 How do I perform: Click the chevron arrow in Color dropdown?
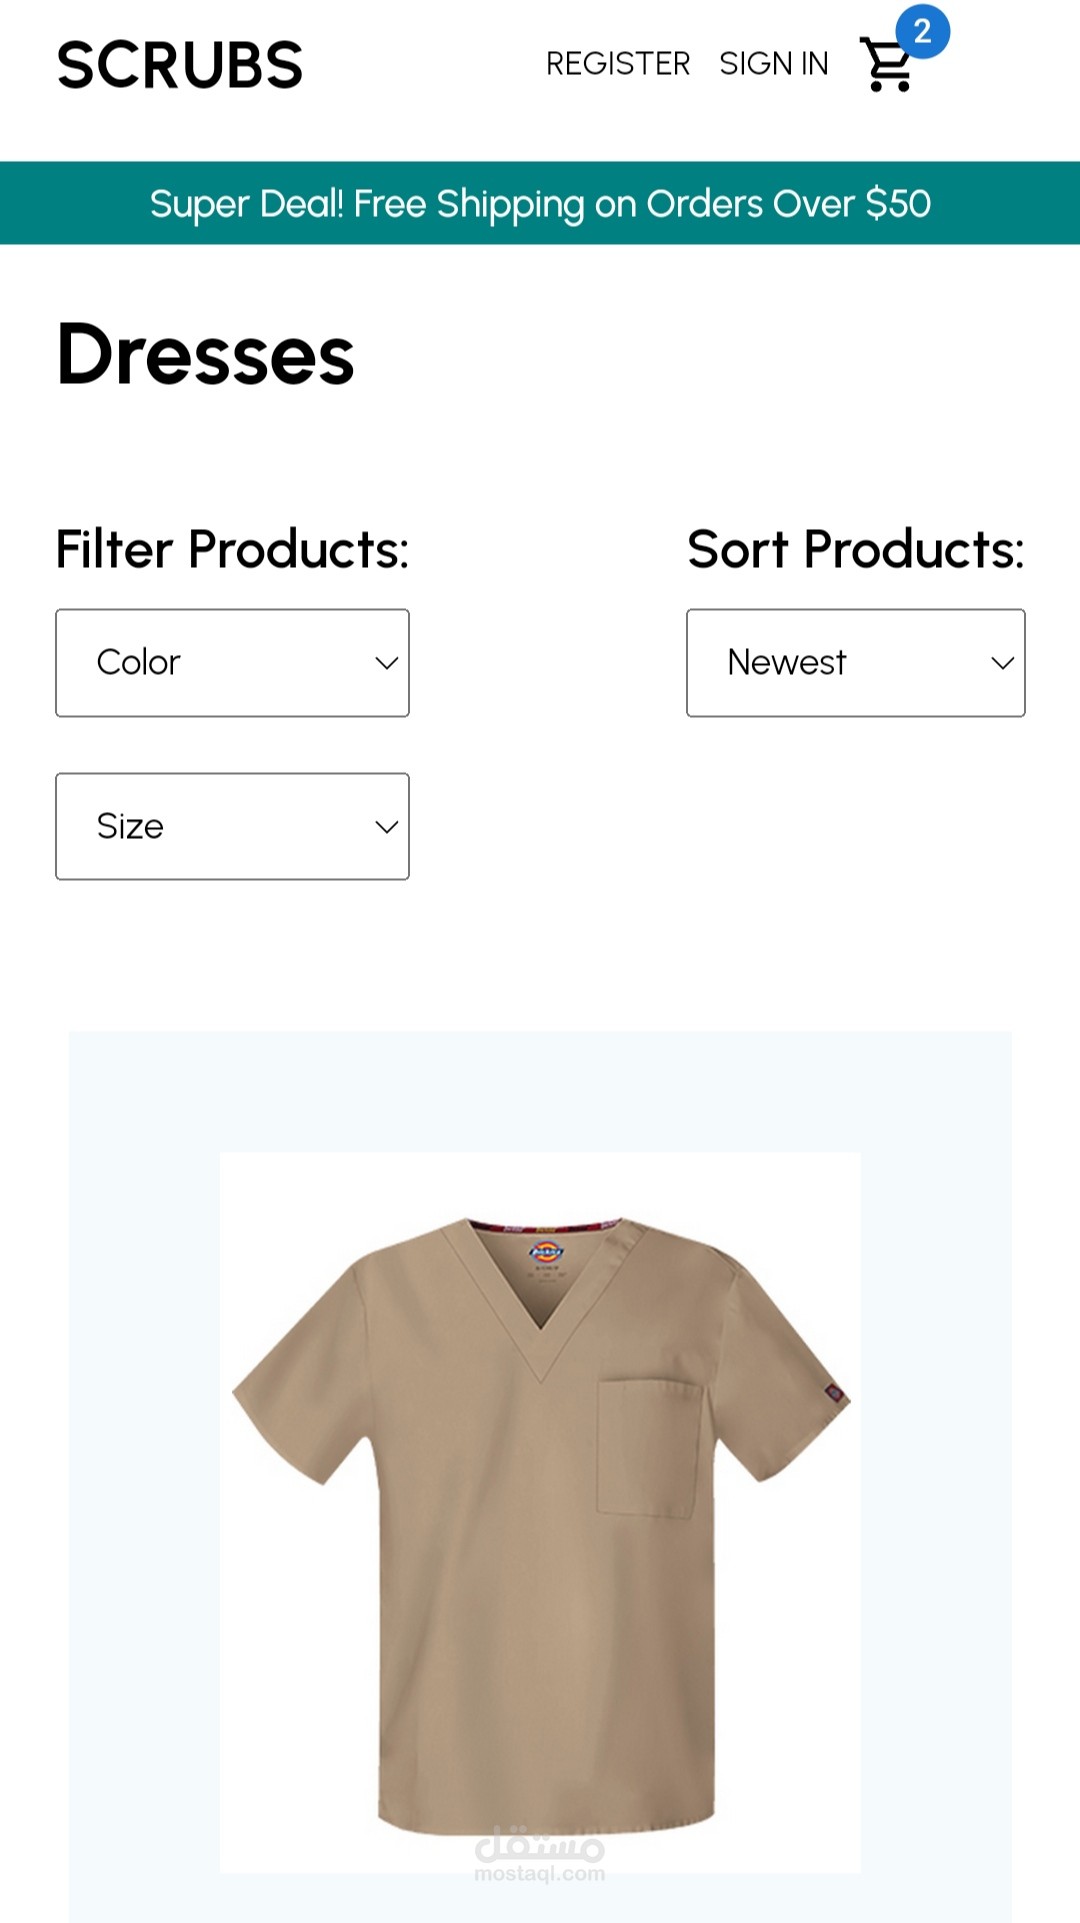point(387,663)
